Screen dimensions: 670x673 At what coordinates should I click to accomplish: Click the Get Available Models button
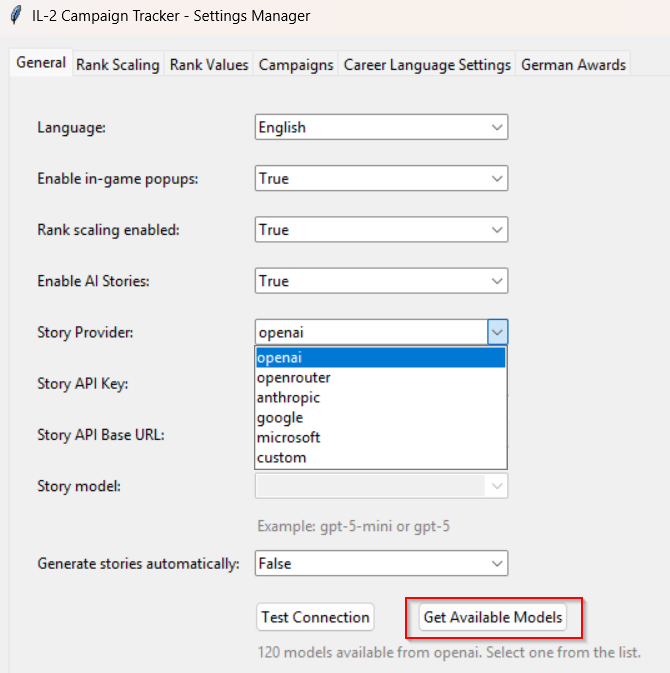(493, 617)
